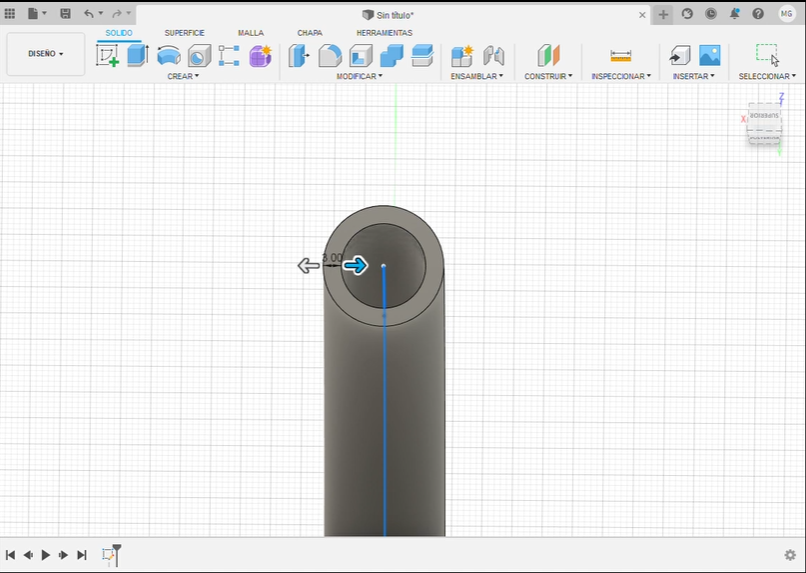Open the File menu icon
This screenshot has height=573, width=806.
point(33,14)
